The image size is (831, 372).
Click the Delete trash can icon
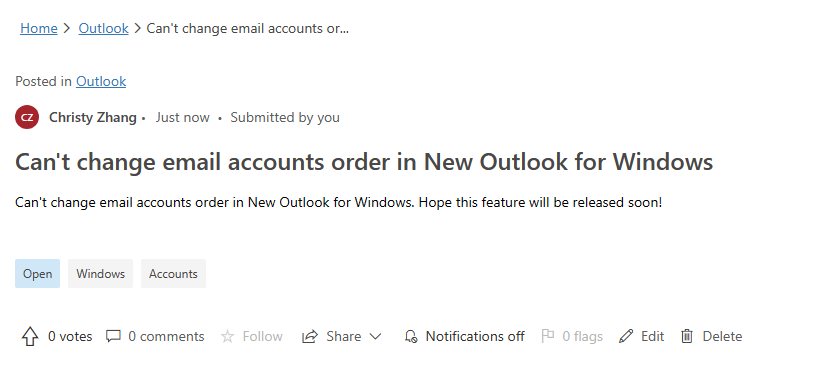[x=687, y=336]
